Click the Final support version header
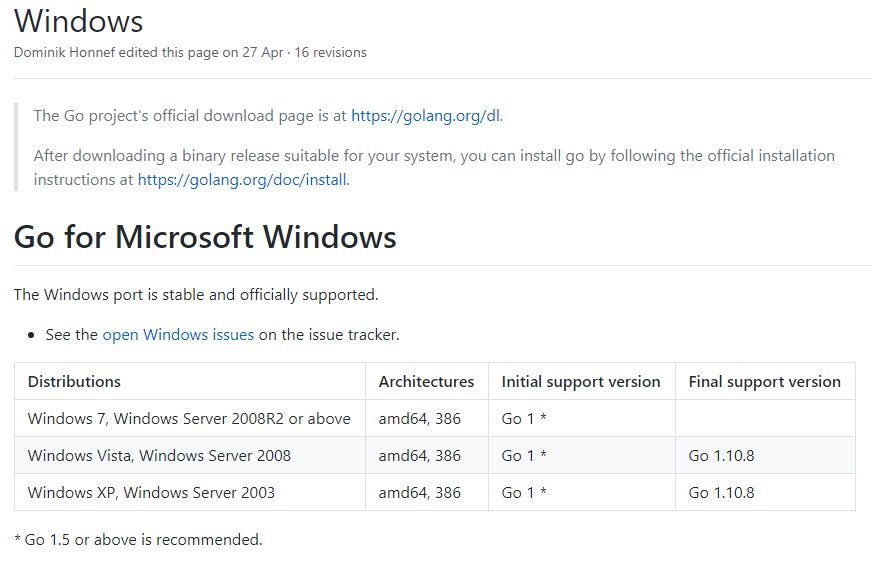This screenshot has height=568, width=872. tap(764, 381)
